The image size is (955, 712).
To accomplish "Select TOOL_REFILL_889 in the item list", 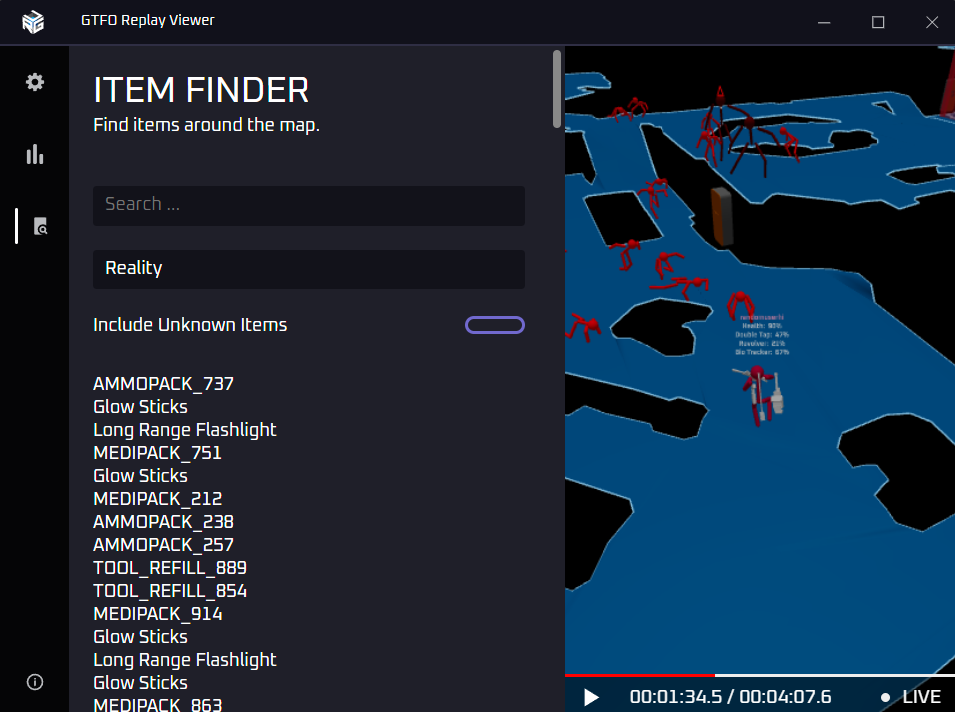I will [170, 568].
